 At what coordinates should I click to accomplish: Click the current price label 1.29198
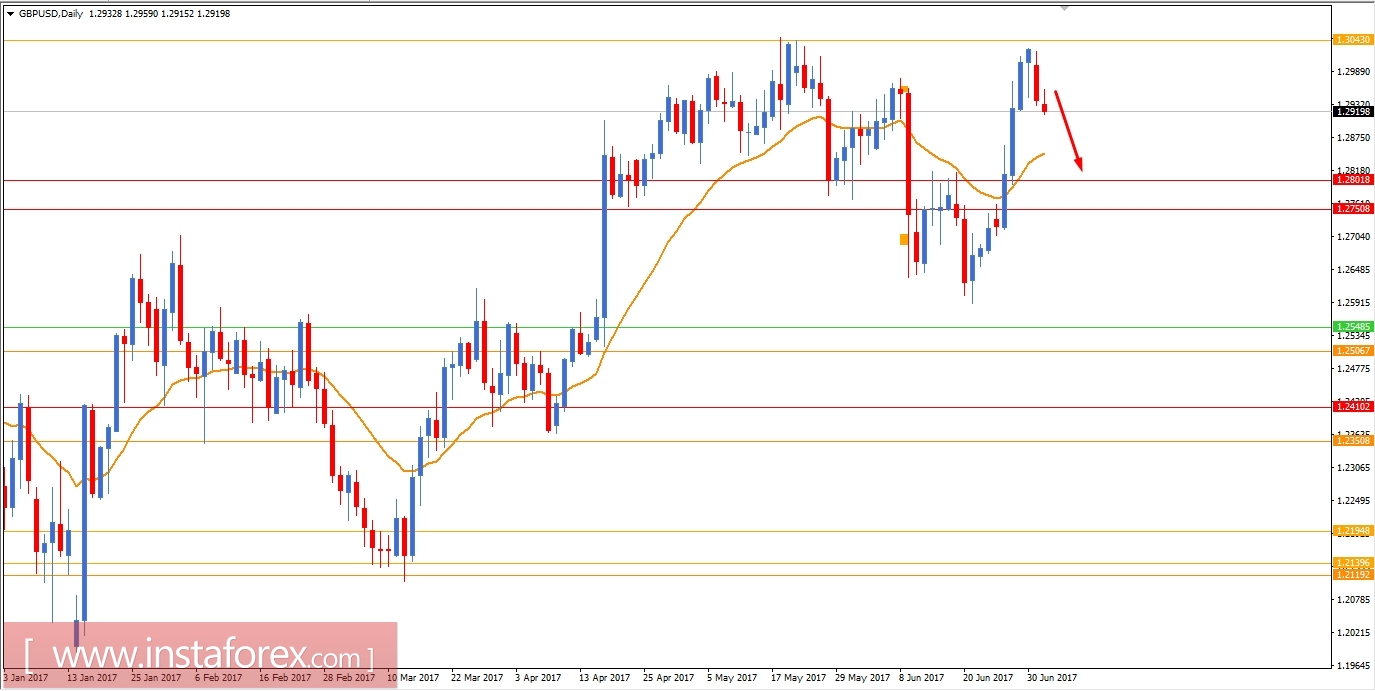coord(1353,111)
